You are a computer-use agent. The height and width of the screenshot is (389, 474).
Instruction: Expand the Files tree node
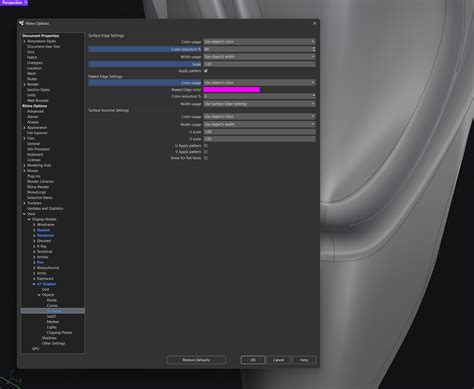pos(24,138)
